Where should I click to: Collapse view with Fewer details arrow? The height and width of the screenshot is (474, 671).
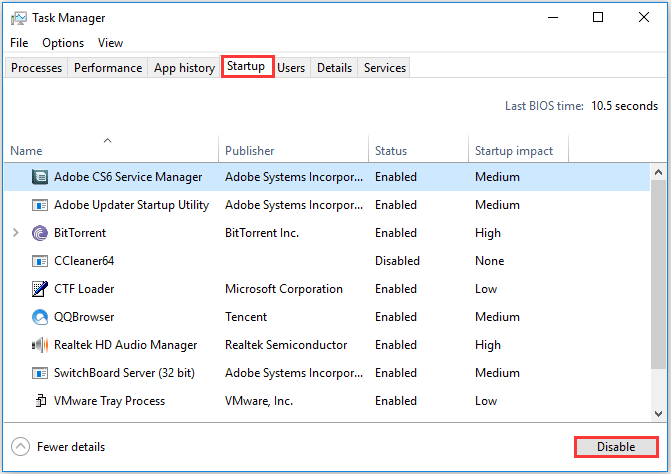point(21,447)
